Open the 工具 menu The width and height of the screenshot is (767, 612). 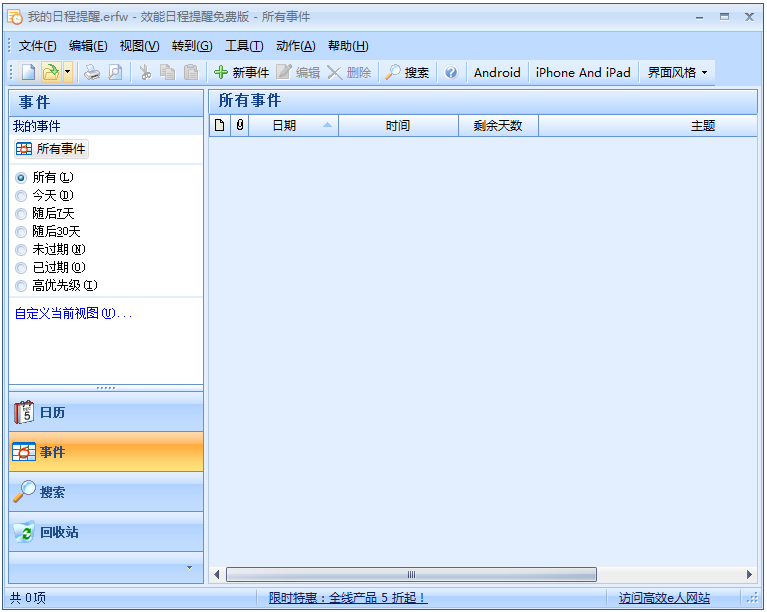tap(243, 46)
